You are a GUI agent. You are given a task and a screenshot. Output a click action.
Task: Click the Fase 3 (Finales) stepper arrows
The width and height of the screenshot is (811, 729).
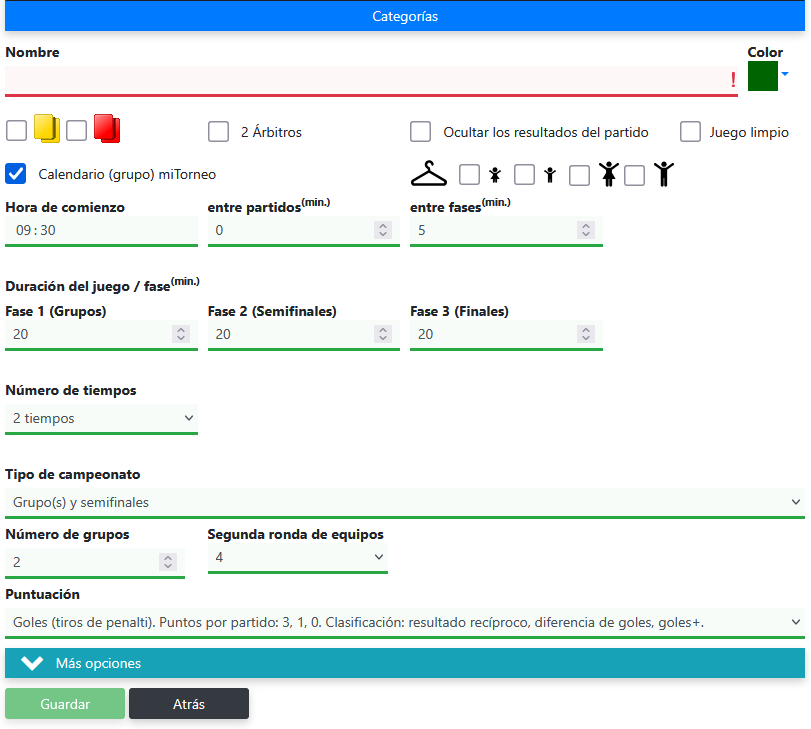pos(585,334)
